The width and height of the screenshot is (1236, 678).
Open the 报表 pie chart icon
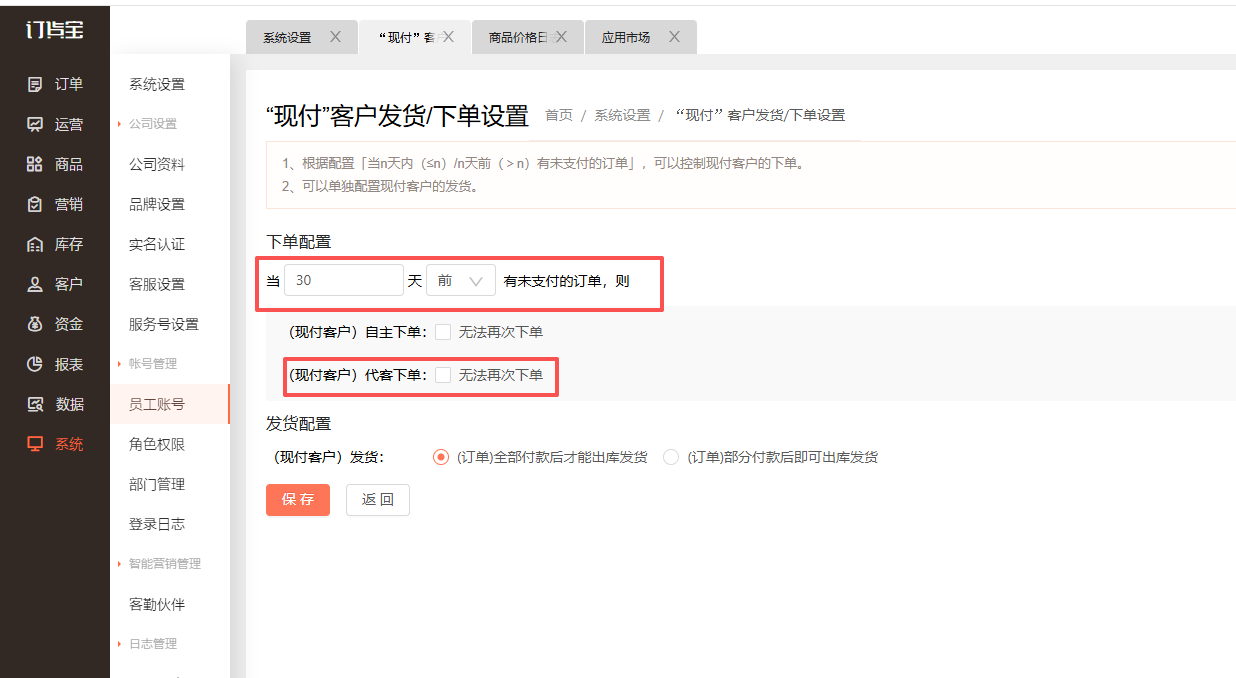pos(36,365)
